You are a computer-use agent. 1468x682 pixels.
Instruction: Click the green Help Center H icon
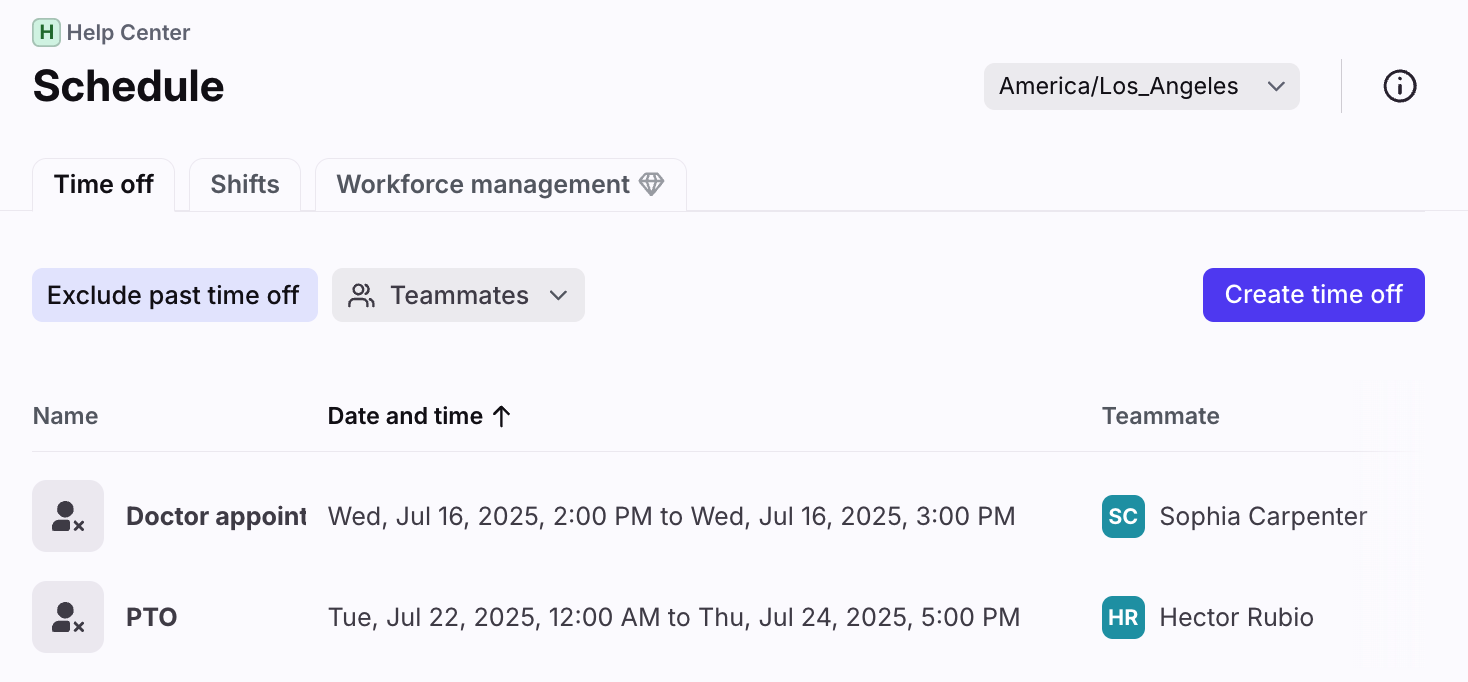click(46, 32)
